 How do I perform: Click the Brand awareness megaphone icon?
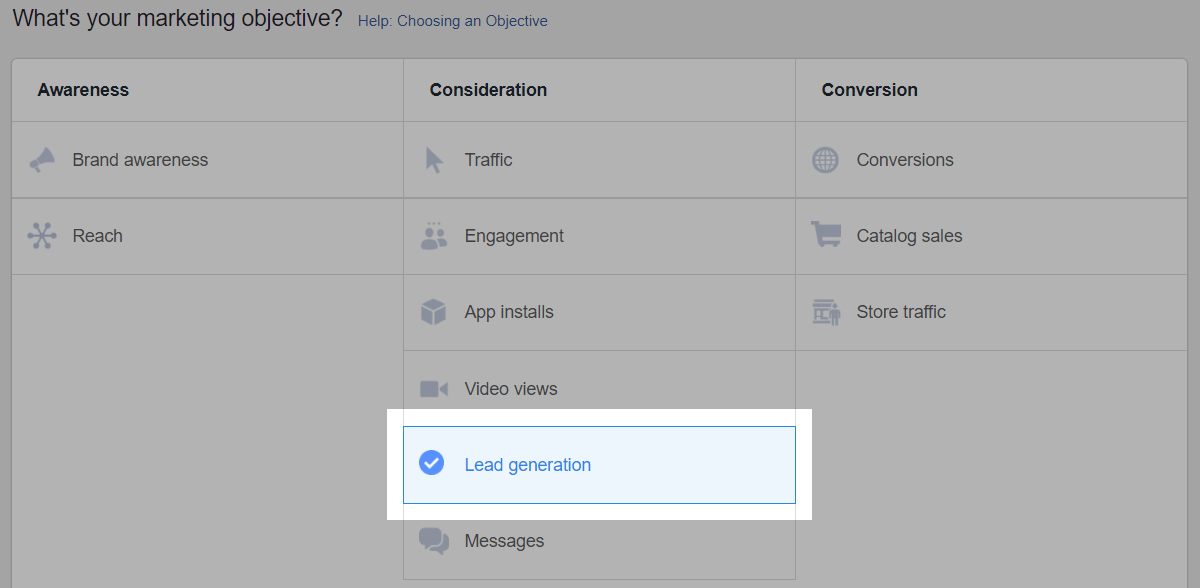click(42, 160)
